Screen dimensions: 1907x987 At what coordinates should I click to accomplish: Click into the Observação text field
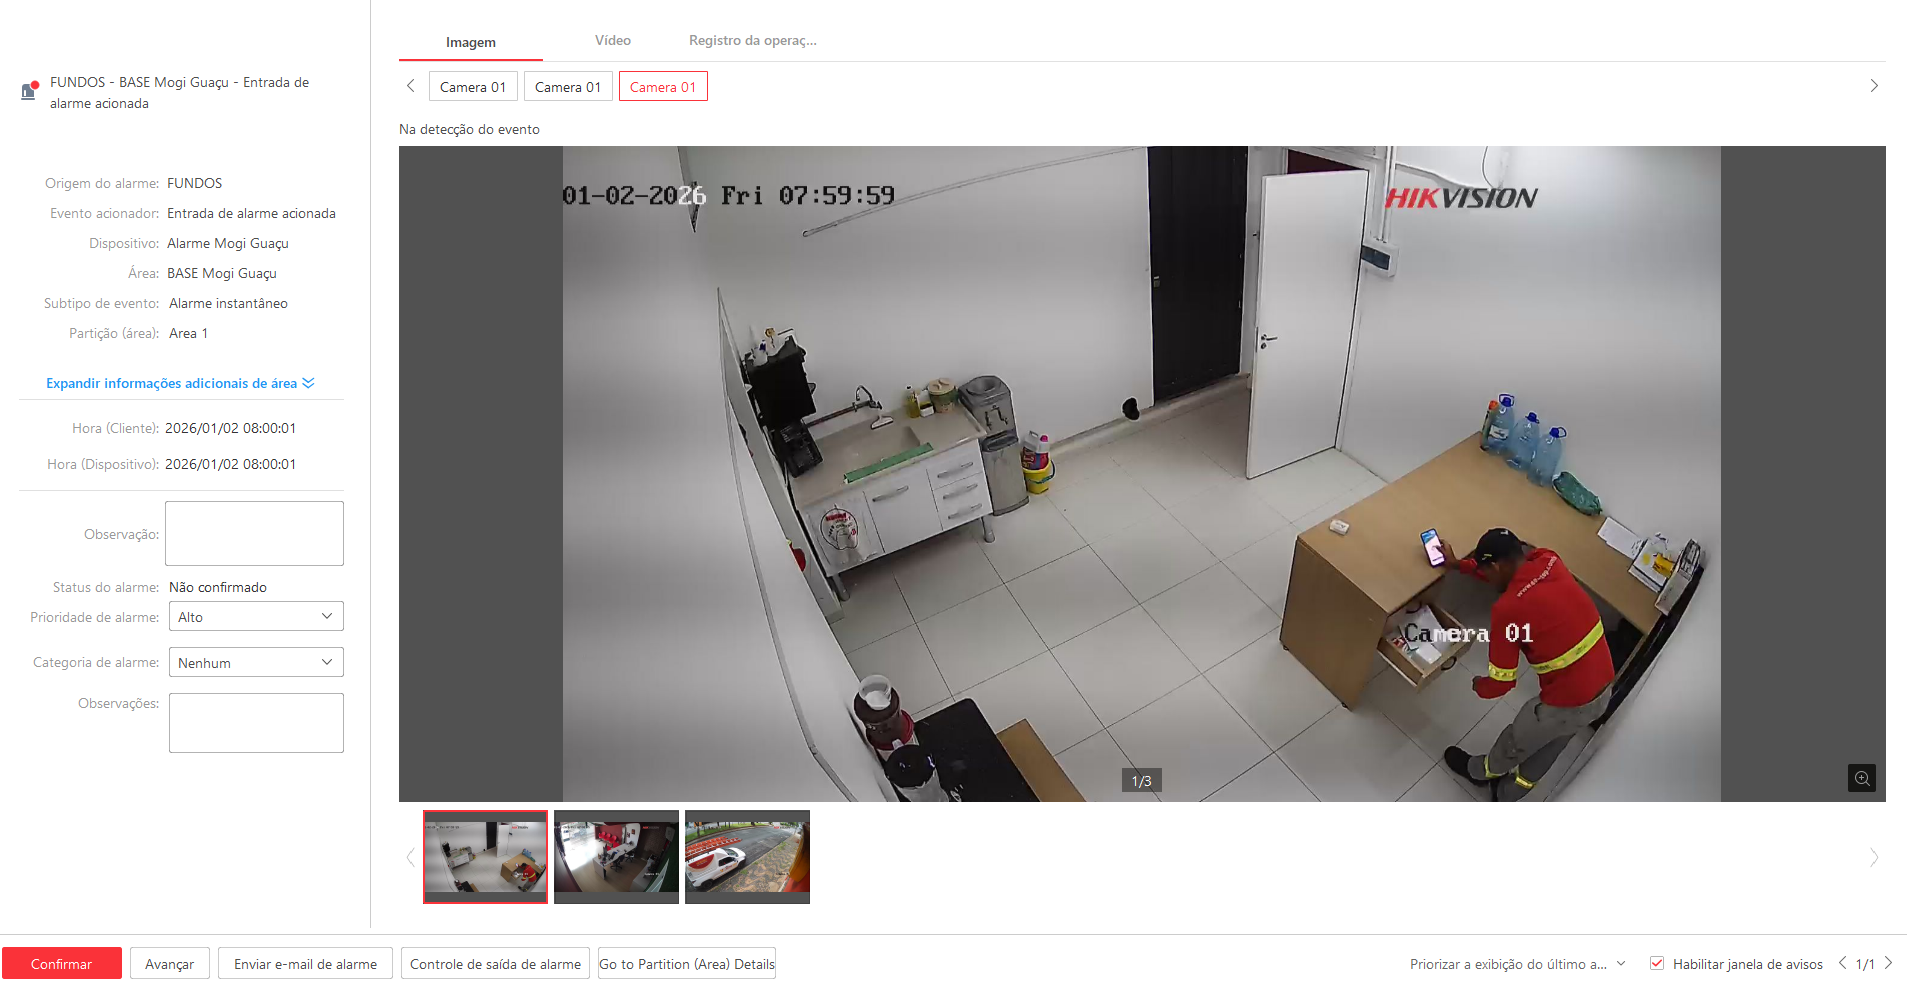[x=254, y=533]
